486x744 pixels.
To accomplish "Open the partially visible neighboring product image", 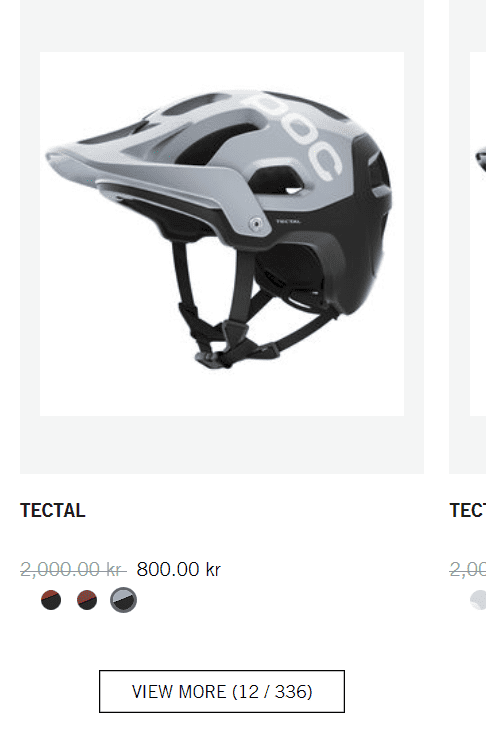I will click(x=478, y=234).
